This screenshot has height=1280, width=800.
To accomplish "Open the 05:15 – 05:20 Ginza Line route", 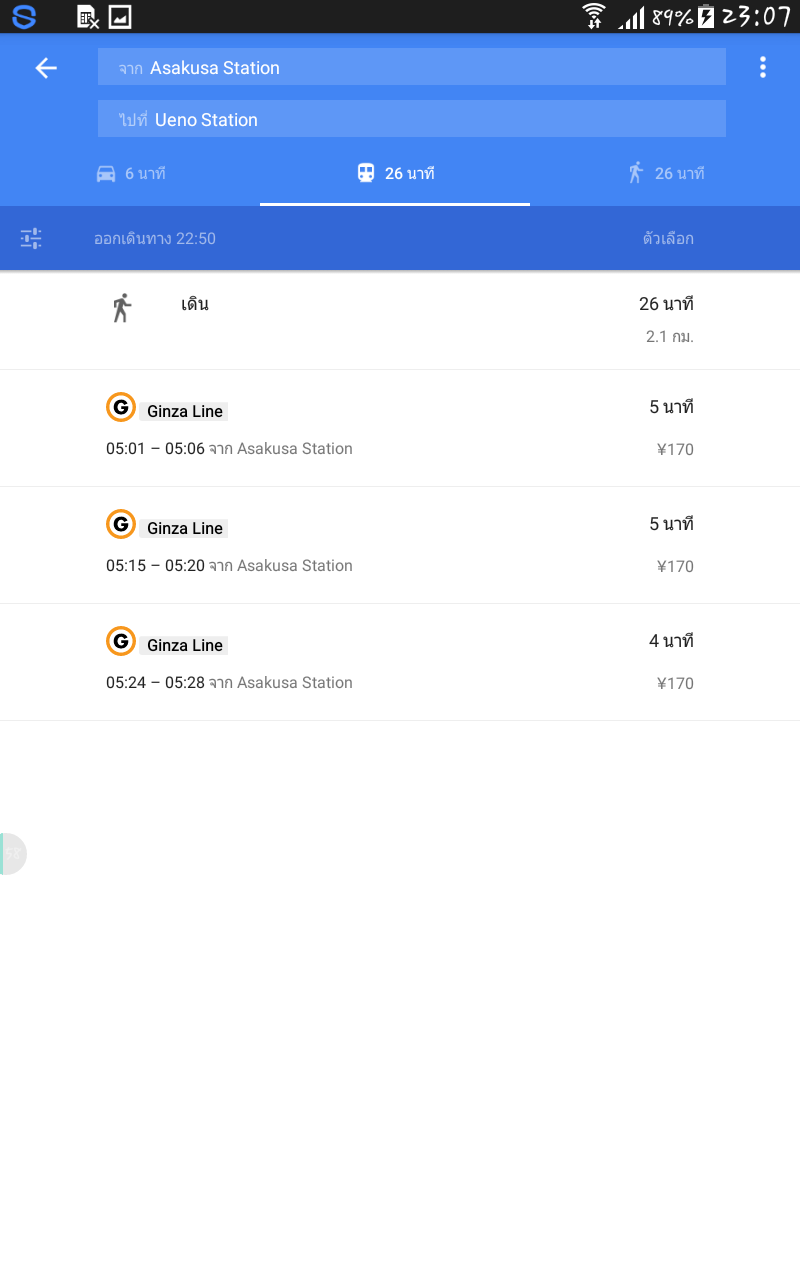I will pos(400,545).
